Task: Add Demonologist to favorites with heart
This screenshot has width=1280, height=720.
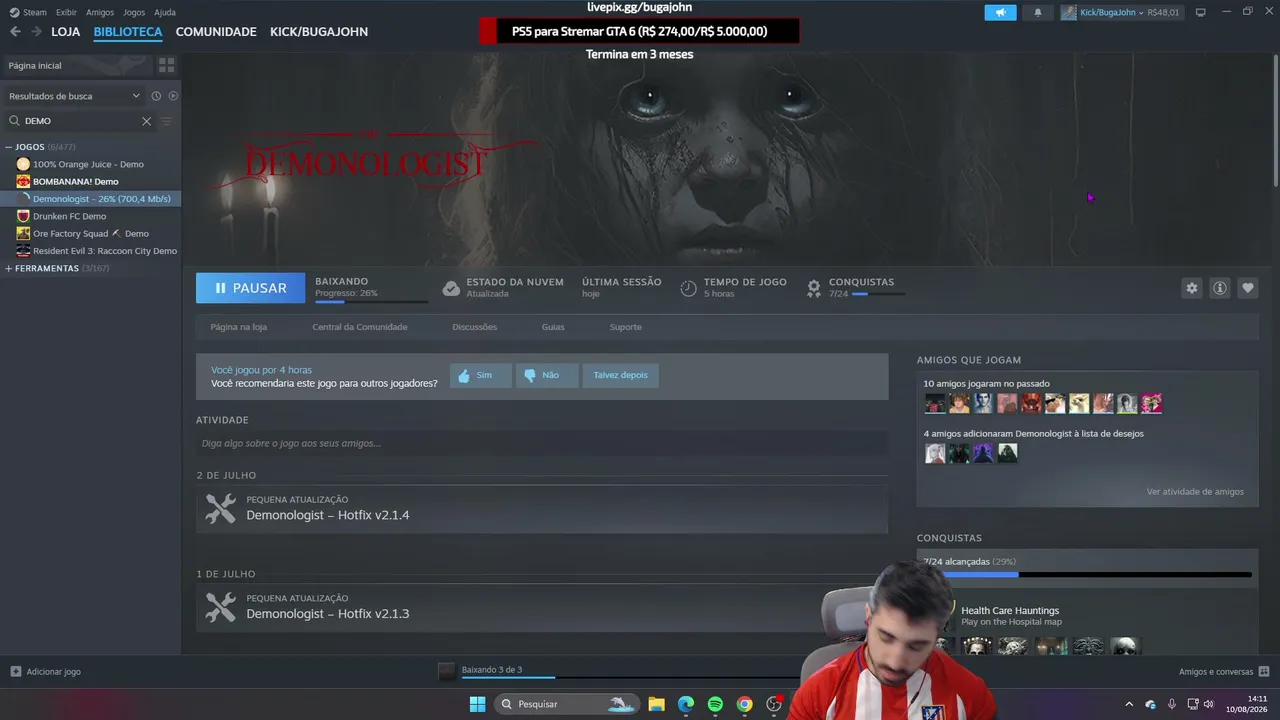Action: (x=1248, y=288)
